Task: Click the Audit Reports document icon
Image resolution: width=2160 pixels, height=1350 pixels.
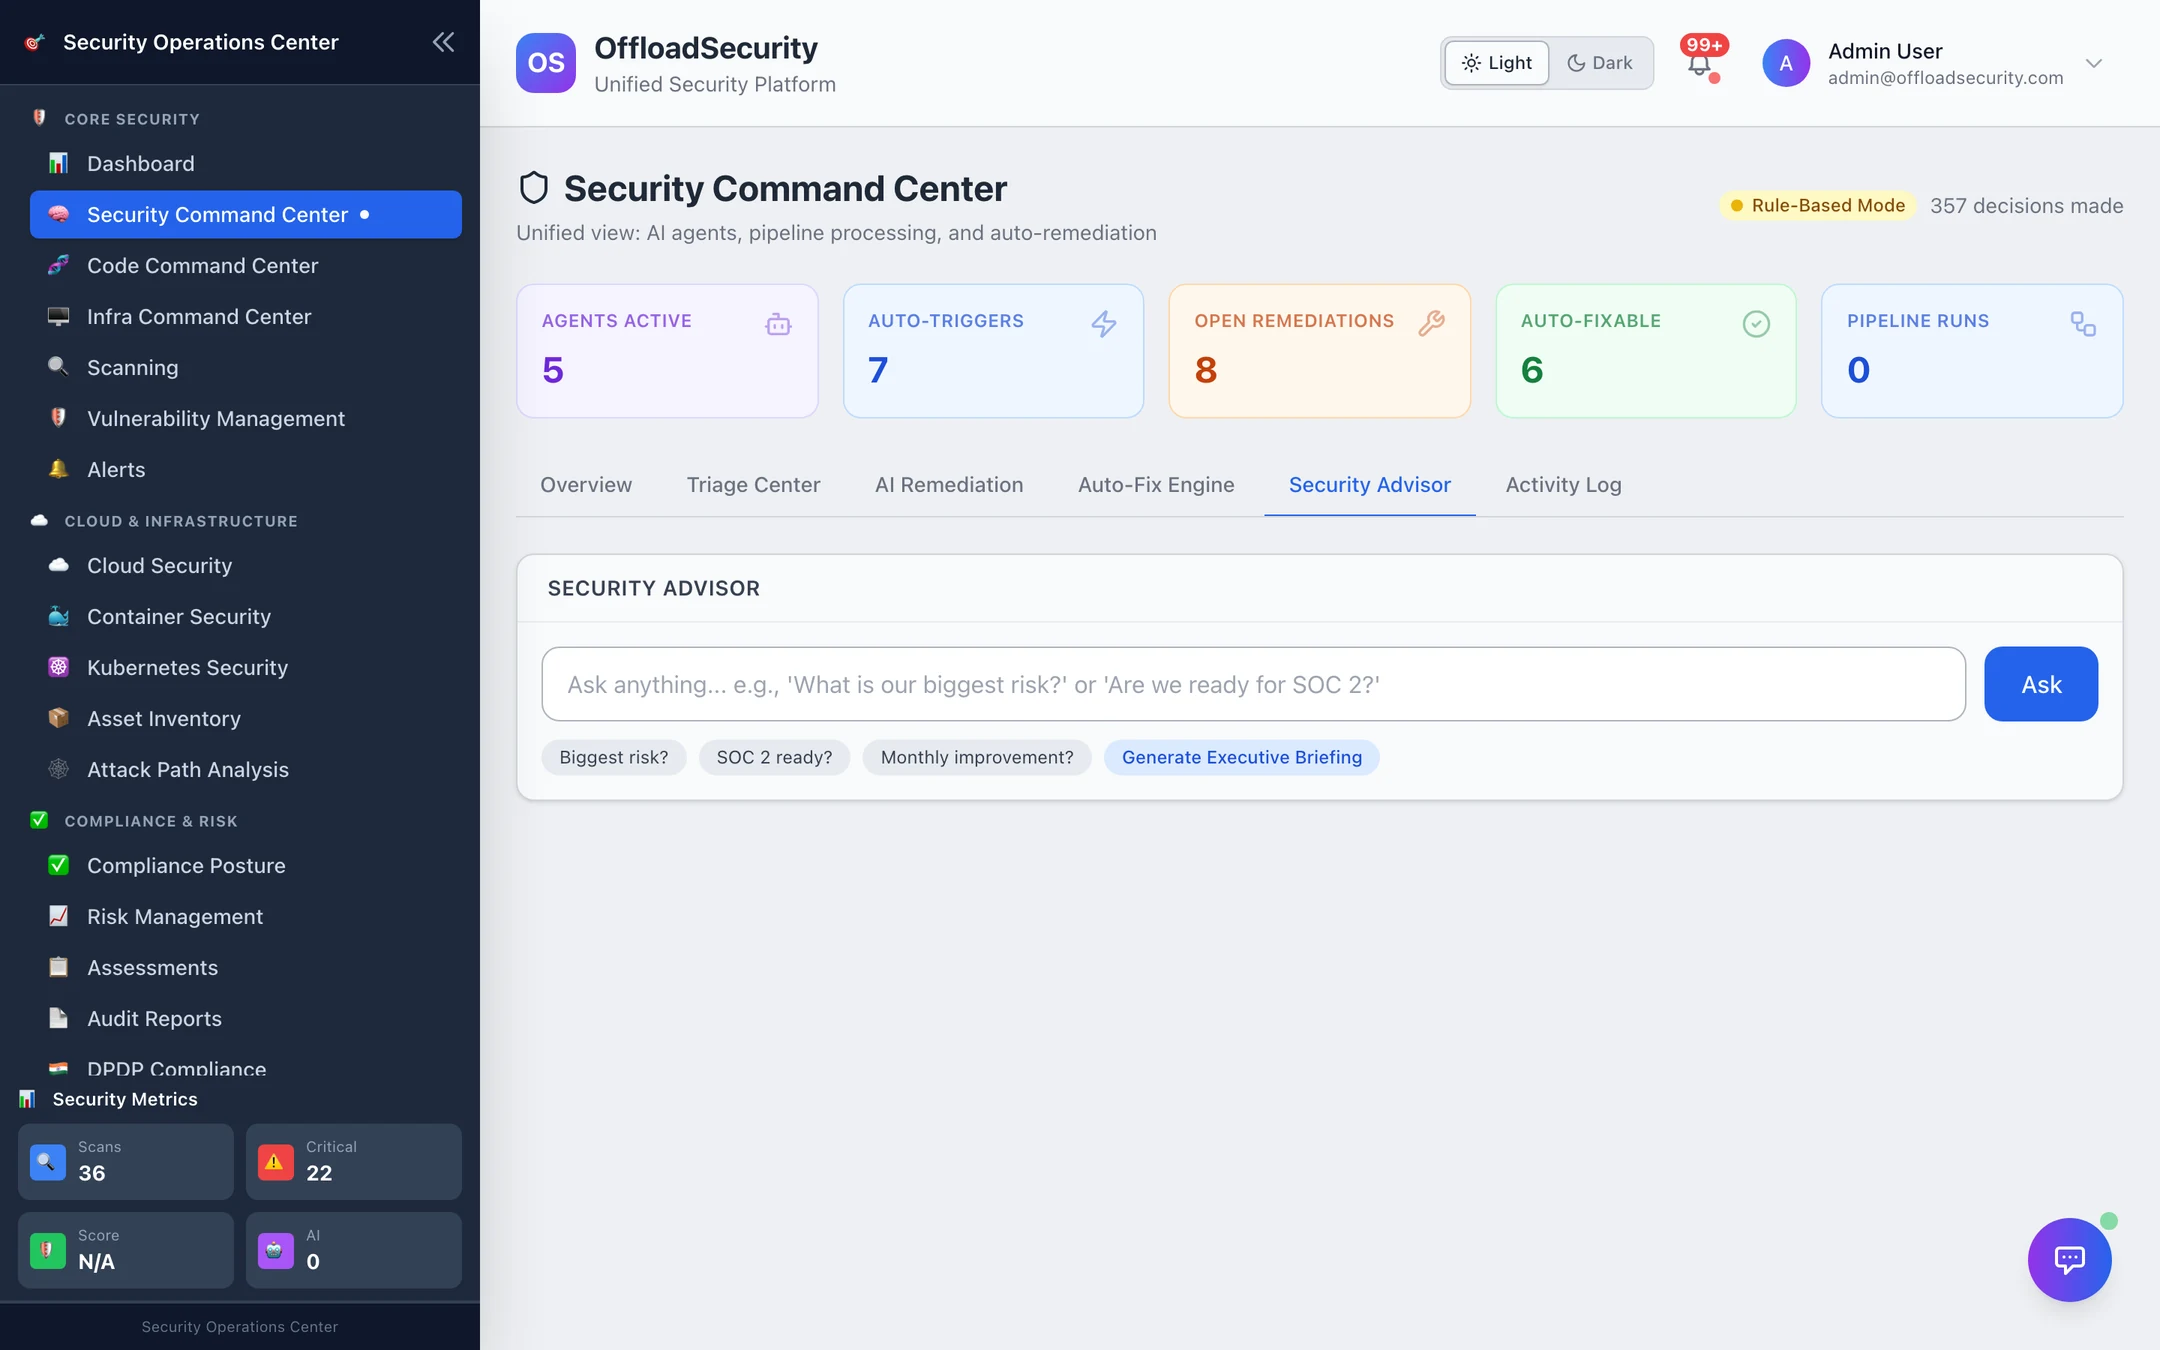Action: 59,1018
